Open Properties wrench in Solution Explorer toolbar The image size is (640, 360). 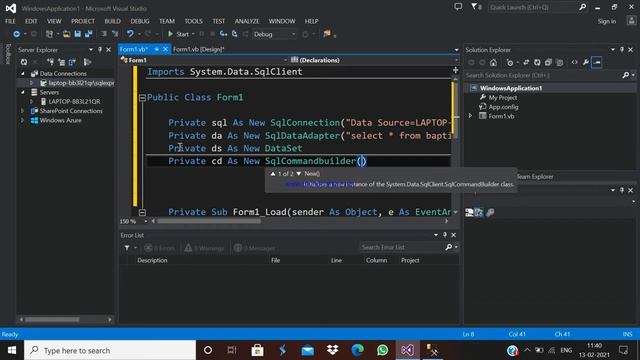[x=586, y=62]
